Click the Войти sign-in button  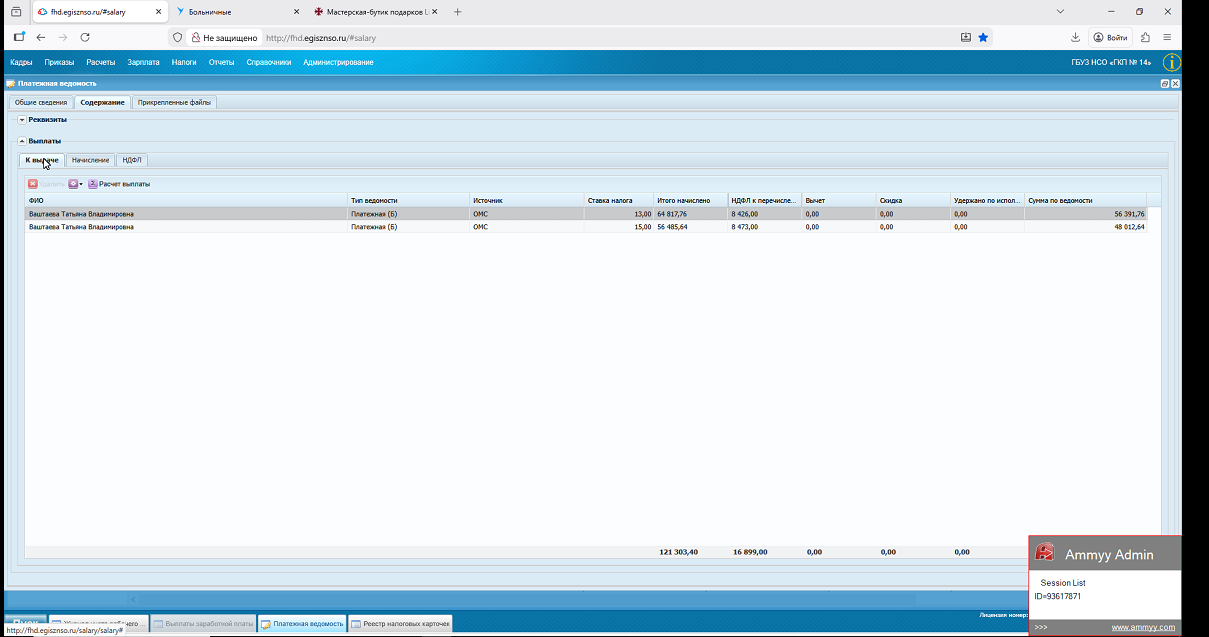(1110, 37)
